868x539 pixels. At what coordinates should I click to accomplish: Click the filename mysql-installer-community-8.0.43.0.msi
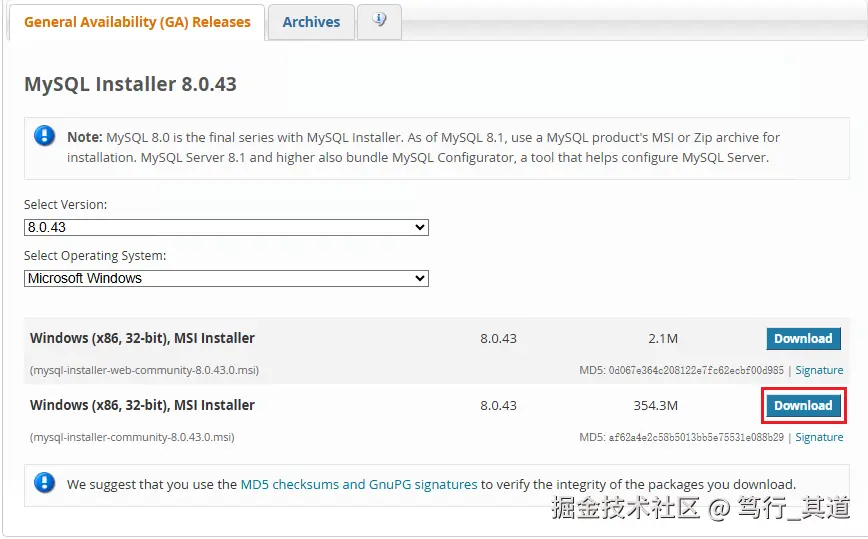(x=132, y=437)
